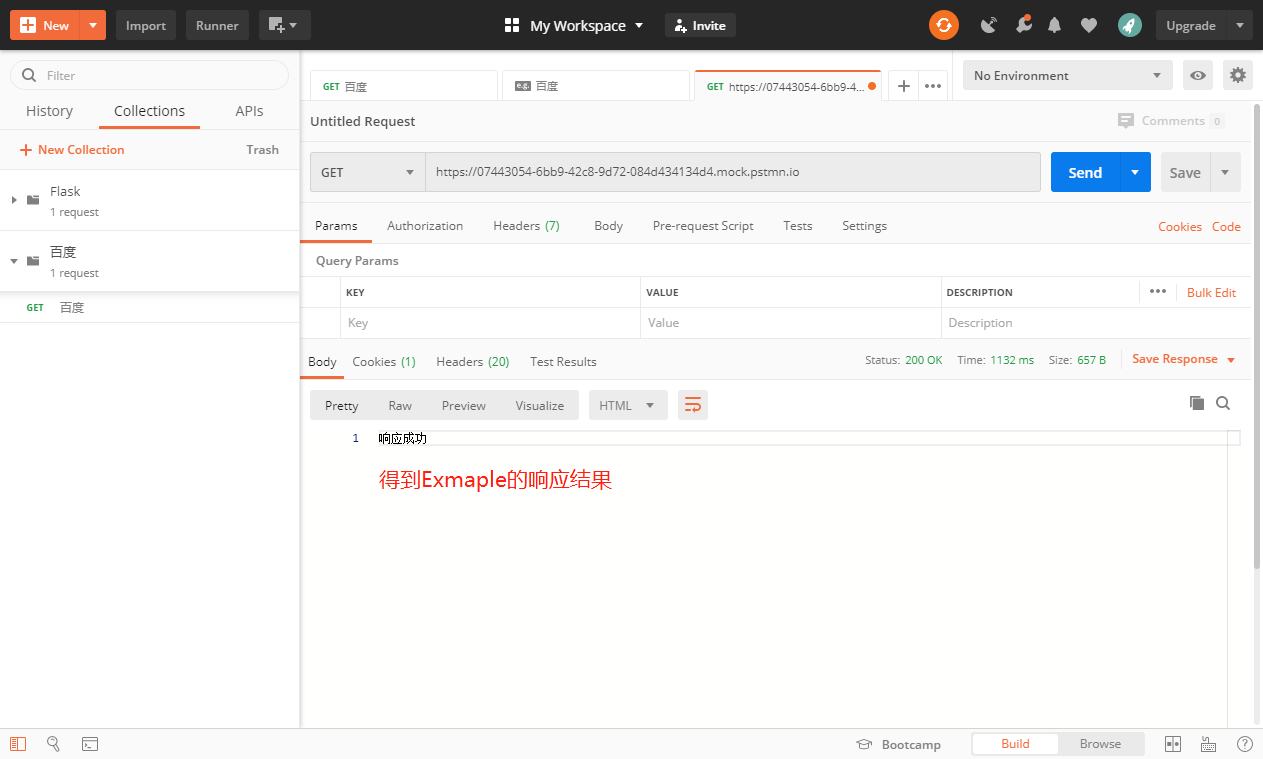
Task: Click the Send button
Action: click(1084, 172)
